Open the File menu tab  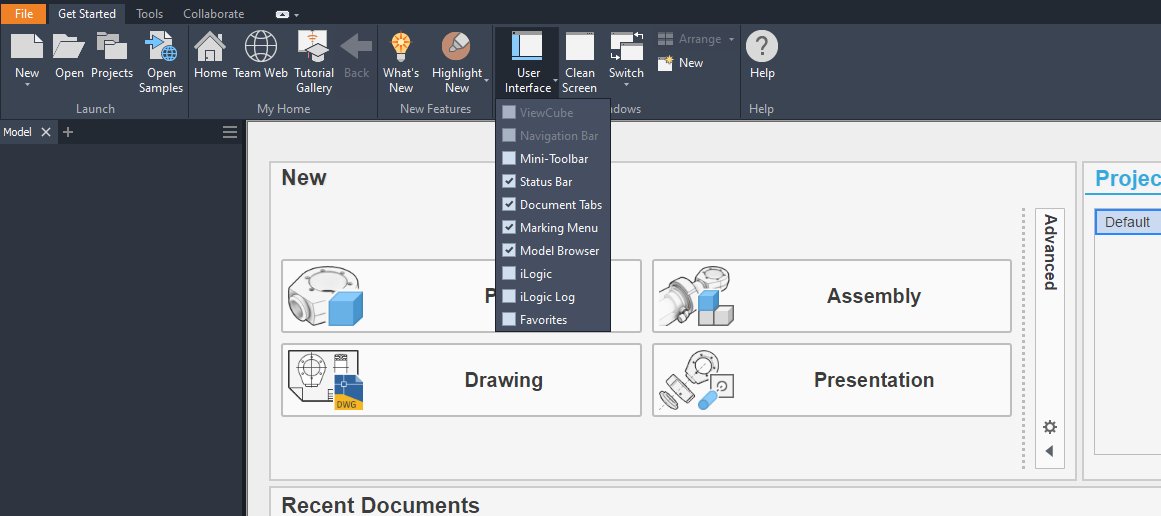tap(24, 13)
